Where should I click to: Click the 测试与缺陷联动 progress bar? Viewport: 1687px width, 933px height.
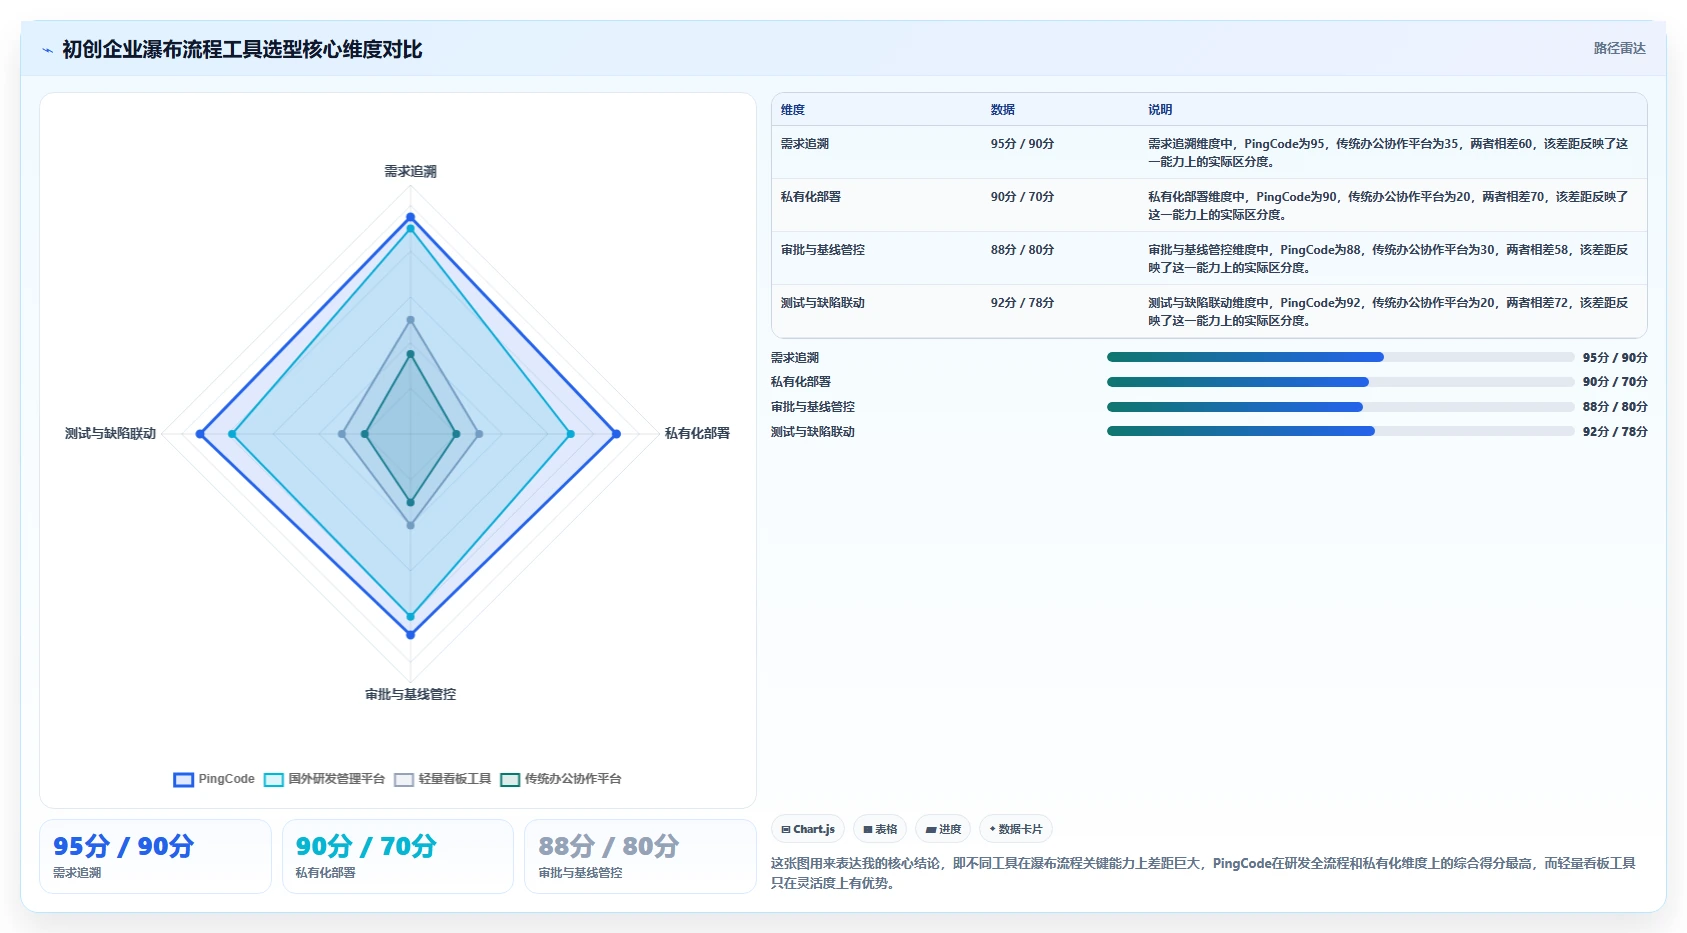tap(1340, 431)
